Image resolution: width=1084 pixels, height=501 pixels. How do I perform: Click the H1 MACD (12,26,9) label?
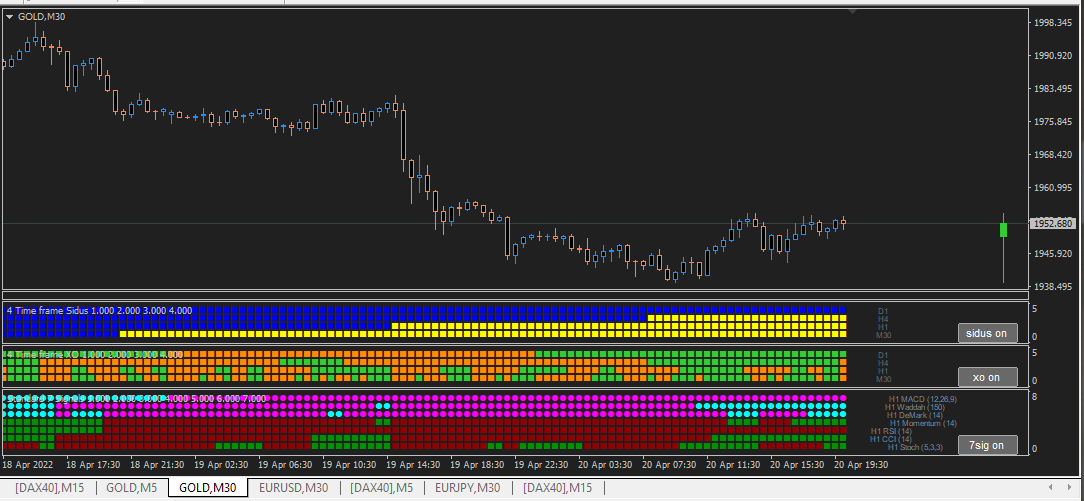tap(923, 399)
